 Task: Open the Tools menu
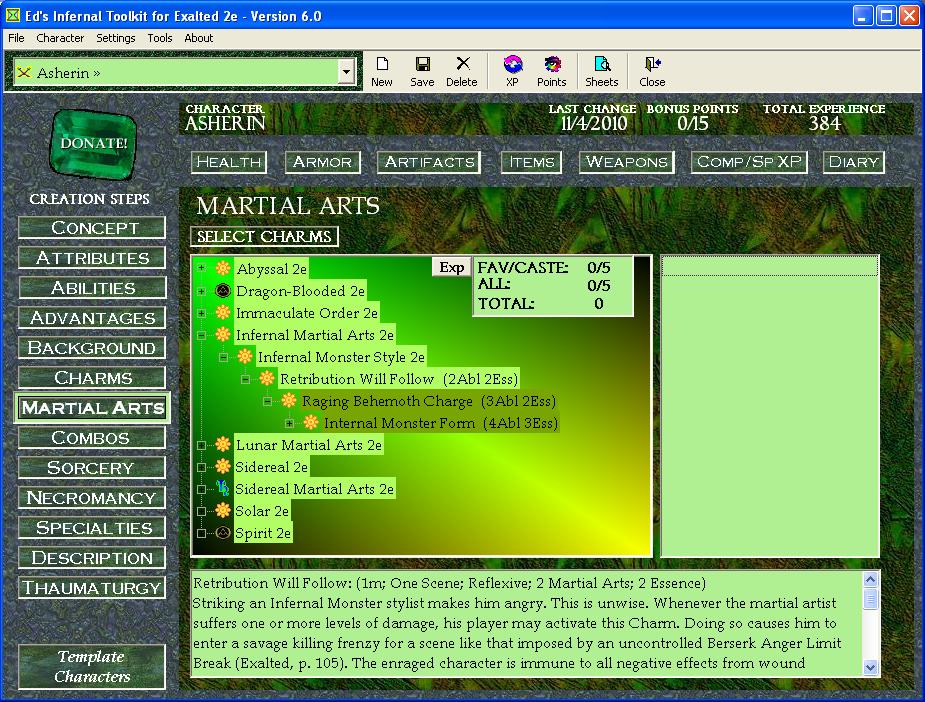tap(160, 38)
